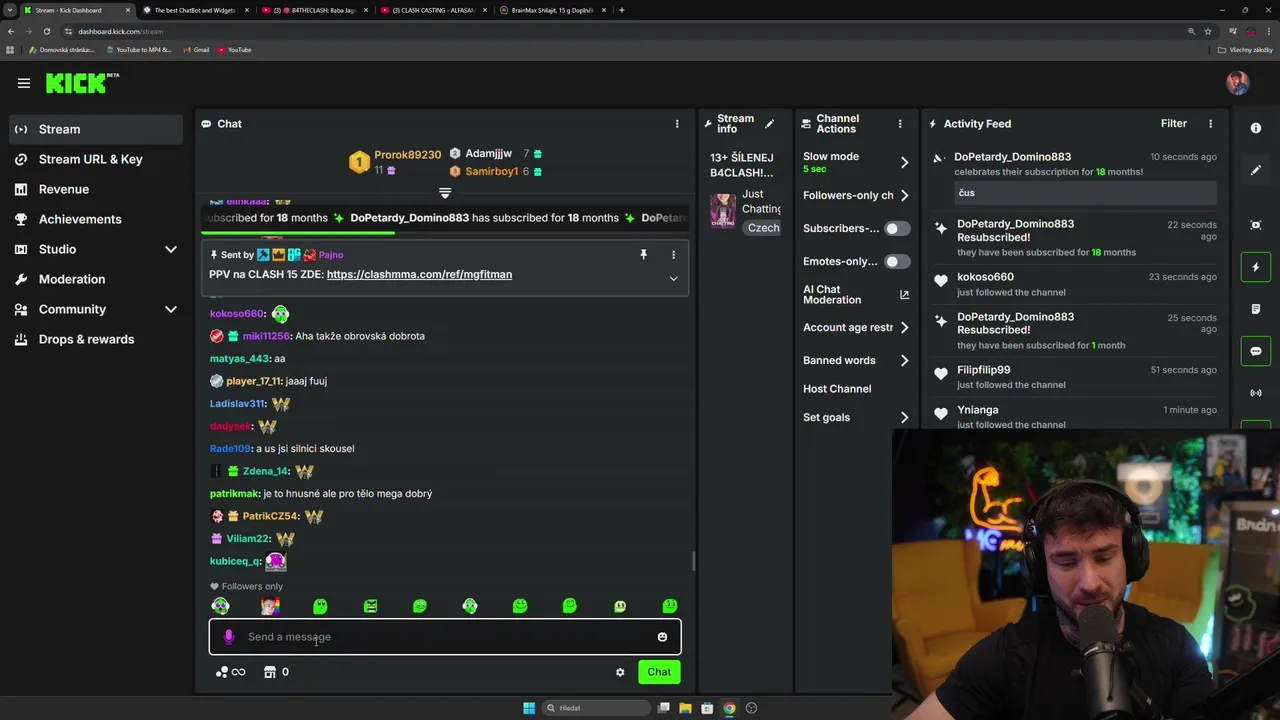
Task: Click the channel points infinity icon
Action: [231, 672]
